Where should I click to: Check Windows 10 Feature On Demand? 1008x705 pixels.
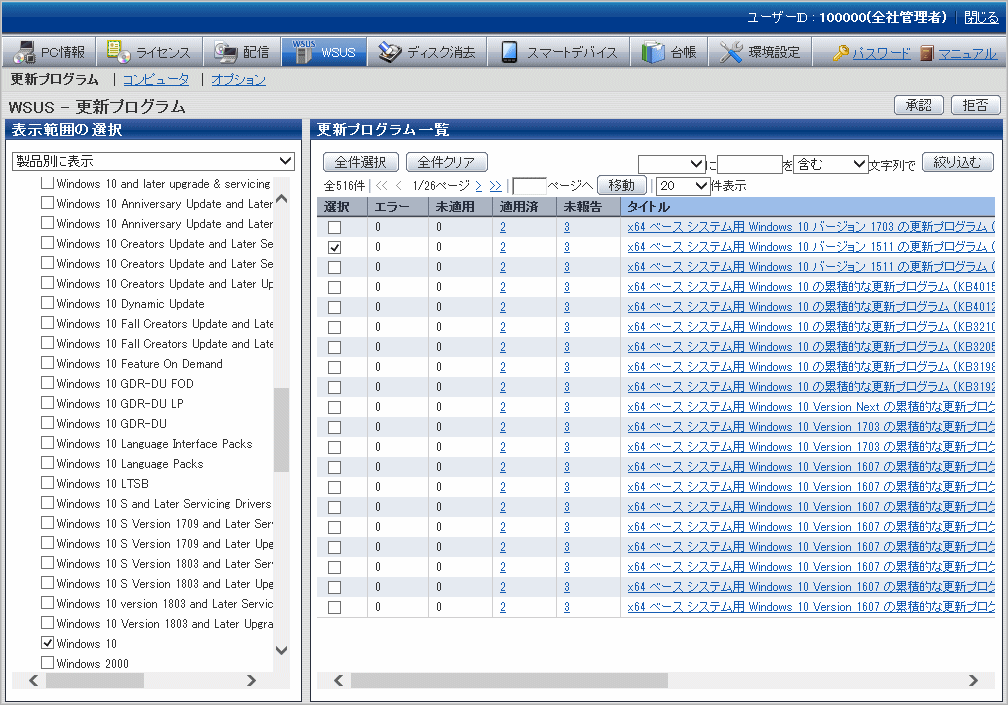pos(47,363)
